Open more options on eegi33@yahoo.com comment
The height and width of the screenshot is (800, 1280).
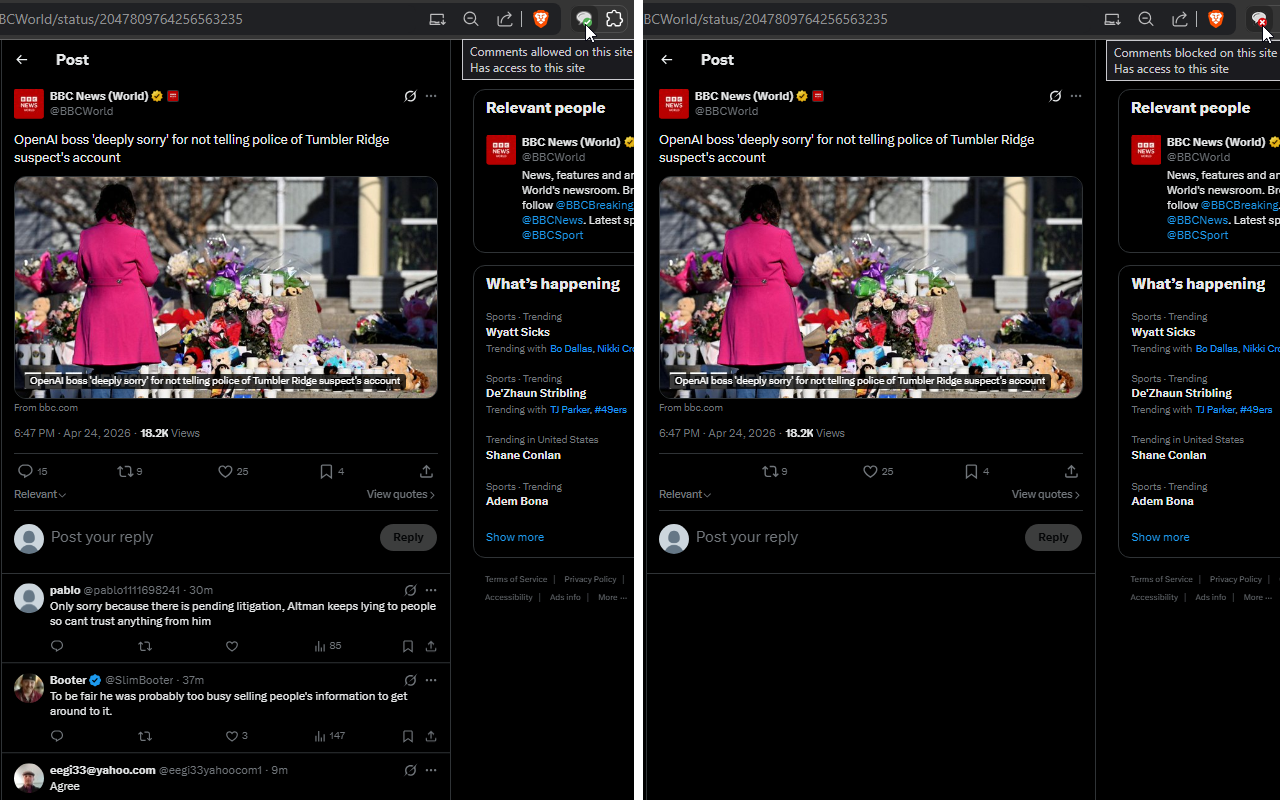(x=431, y=770)
